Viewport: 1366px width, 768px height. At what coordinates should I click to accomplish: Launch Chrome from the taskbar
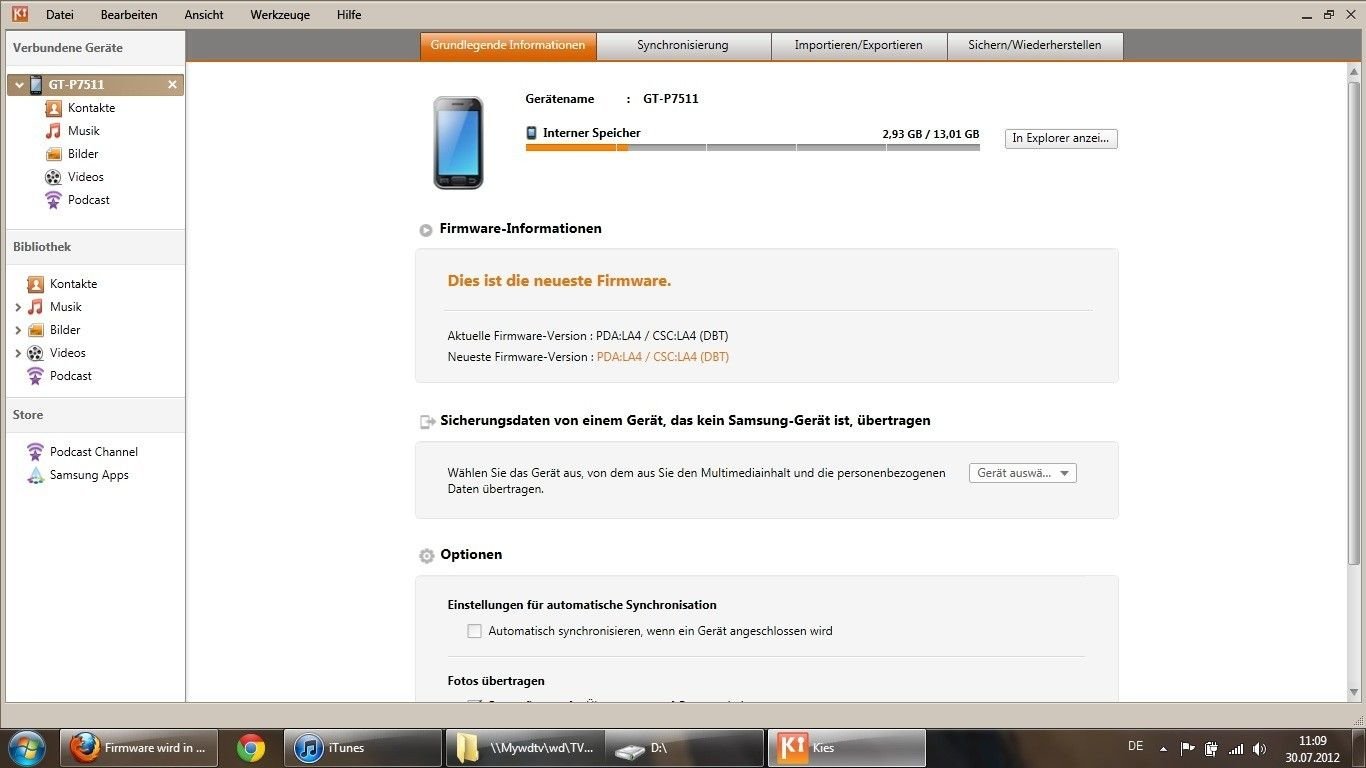251,748
